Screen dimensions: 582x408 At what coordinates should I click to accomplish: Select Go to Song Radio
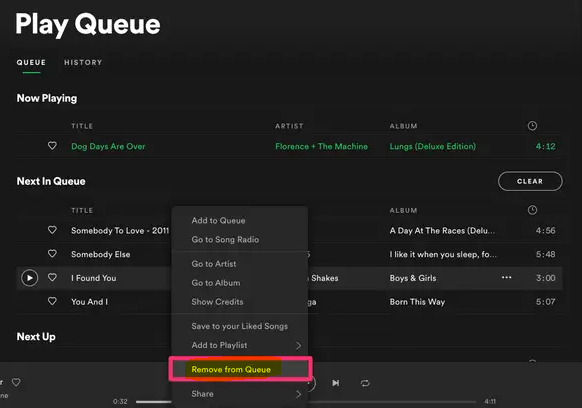(x=225, y=239)
